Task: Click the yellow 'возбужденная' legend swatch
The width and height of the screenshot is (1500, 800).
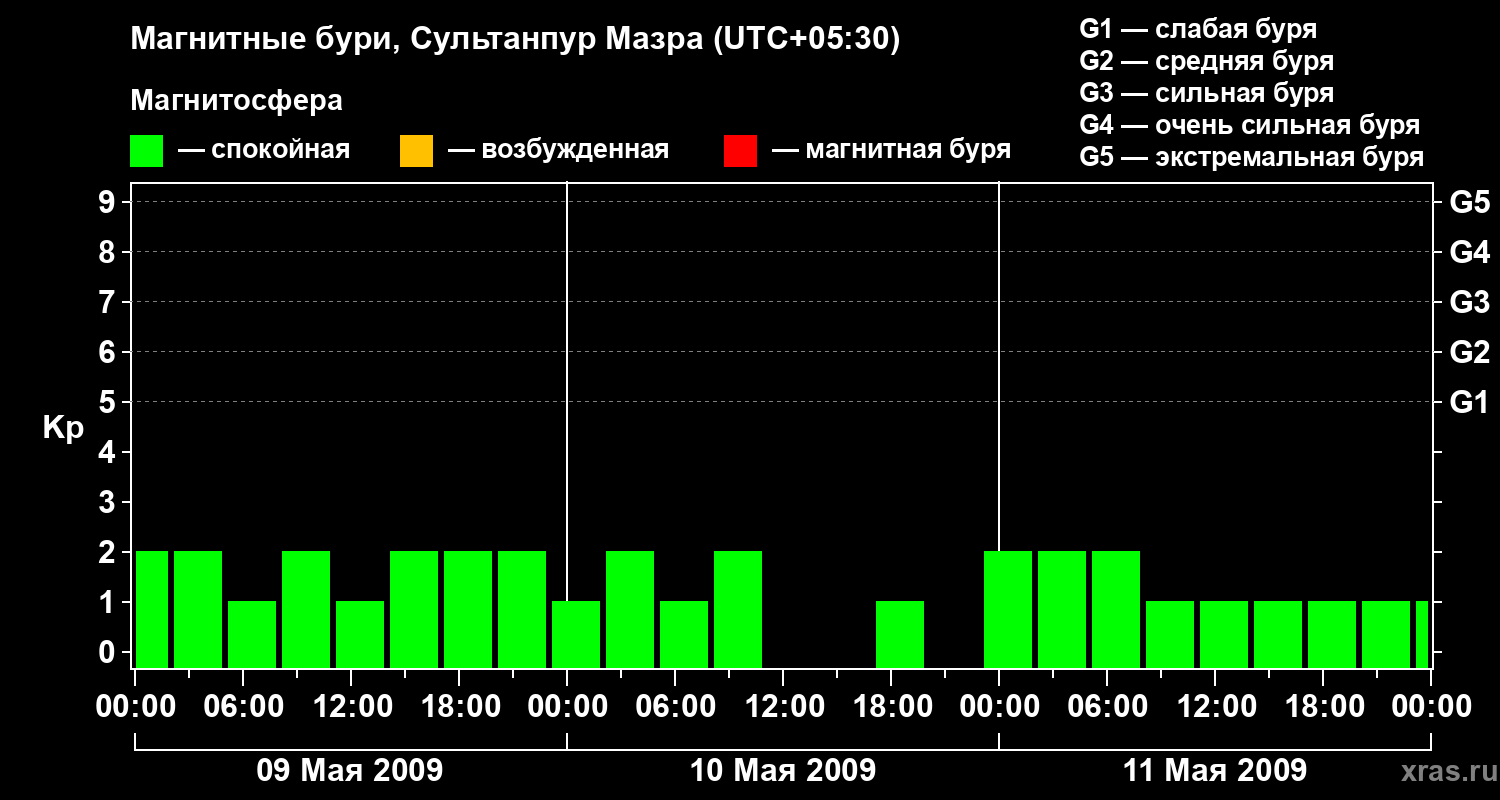Action: click(416, 151)
